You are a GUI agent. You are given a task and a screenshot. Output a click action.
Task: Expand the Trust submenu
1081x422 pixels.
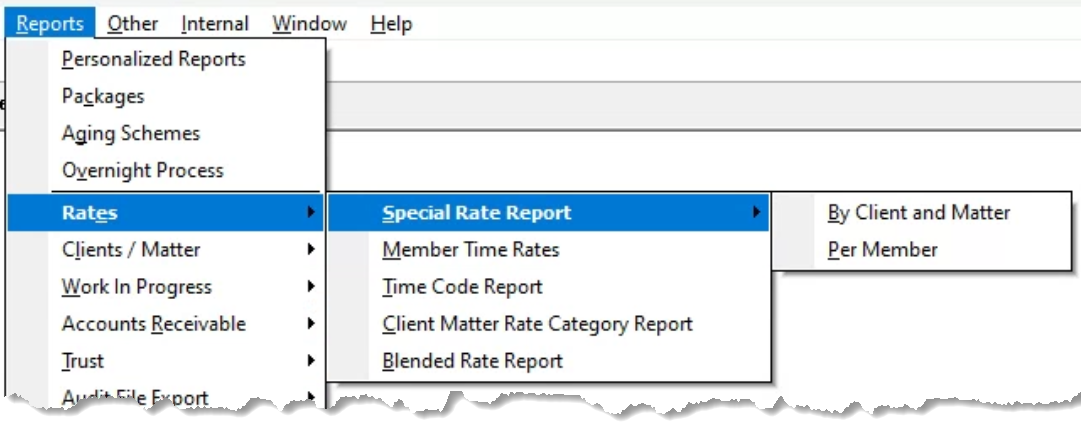click(x=165, y=361)
